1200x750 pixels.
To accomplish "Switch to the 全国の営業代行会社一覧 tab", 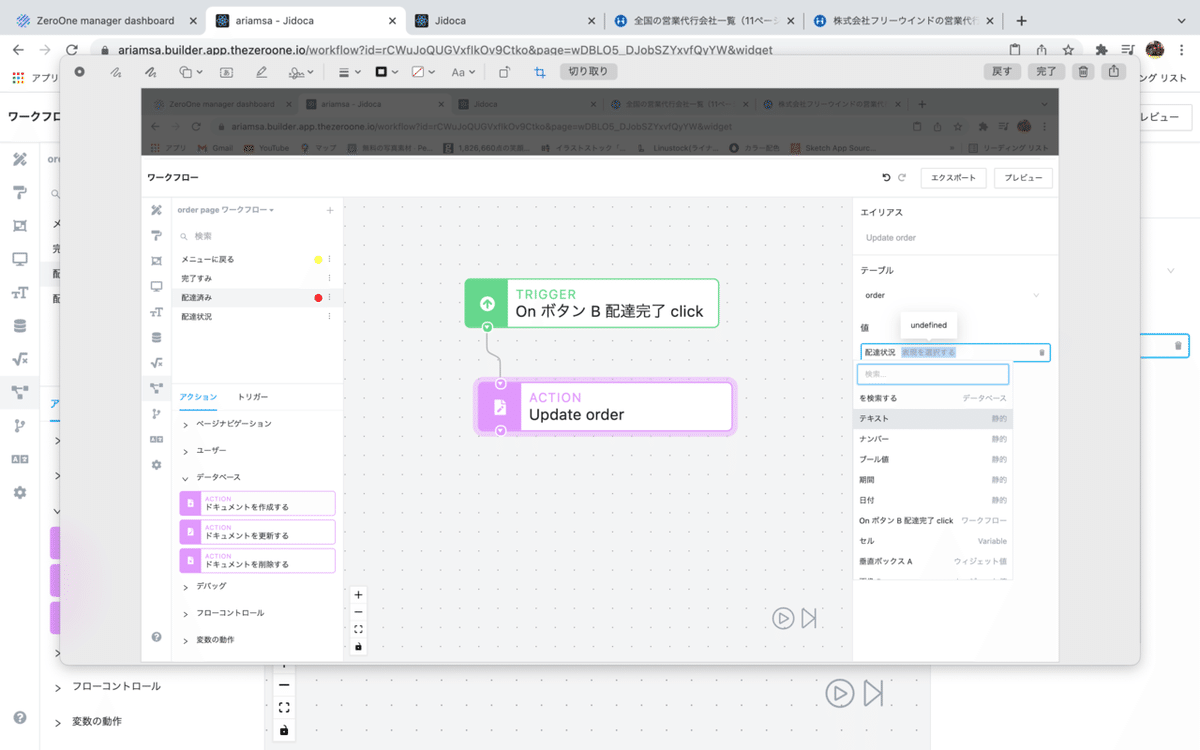I will pyautogui.click(x=705, y=20).
